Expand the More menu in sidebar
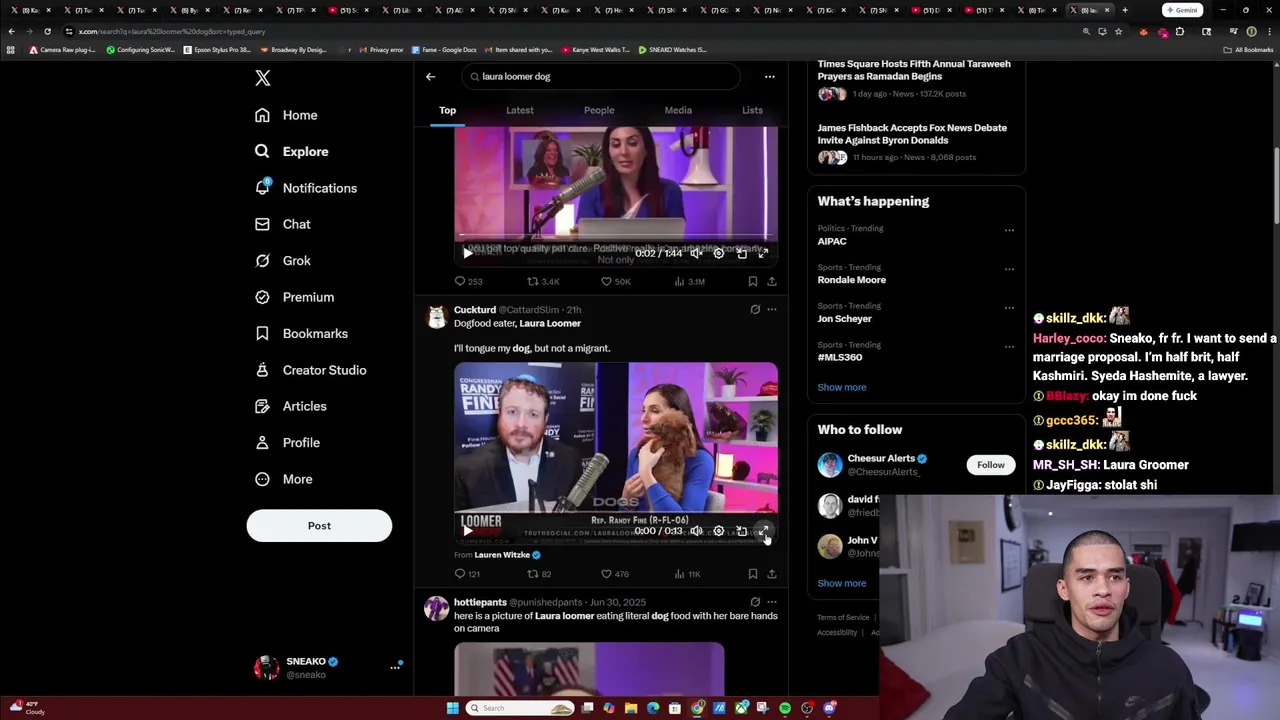Viewport: 1280px width, 720px height. tap(283, 479)
